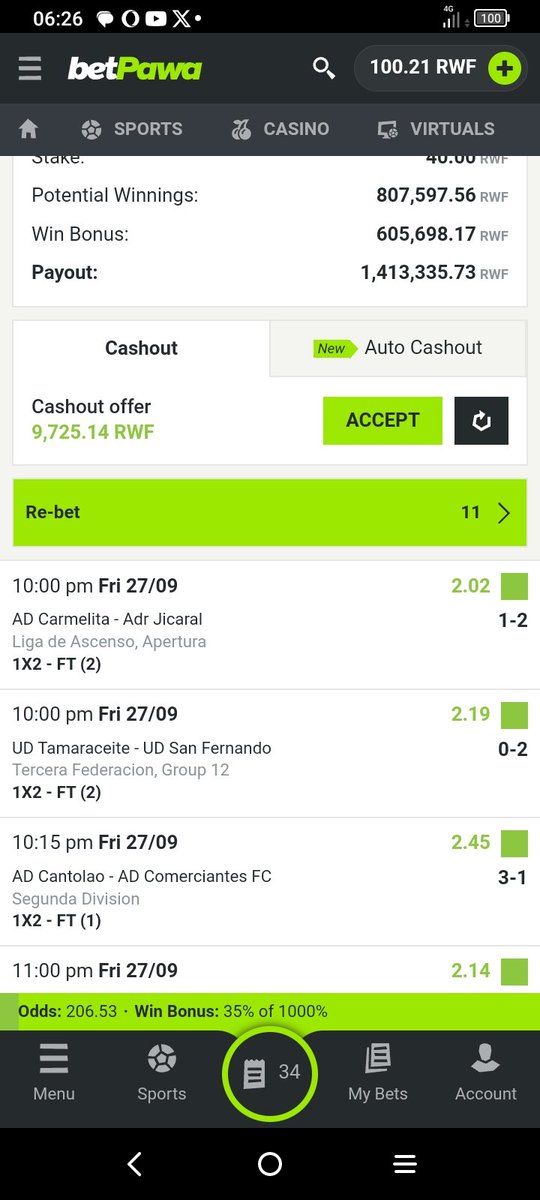
Task: Tap green status square for AD Cantolao
Action: coord(514,843)
